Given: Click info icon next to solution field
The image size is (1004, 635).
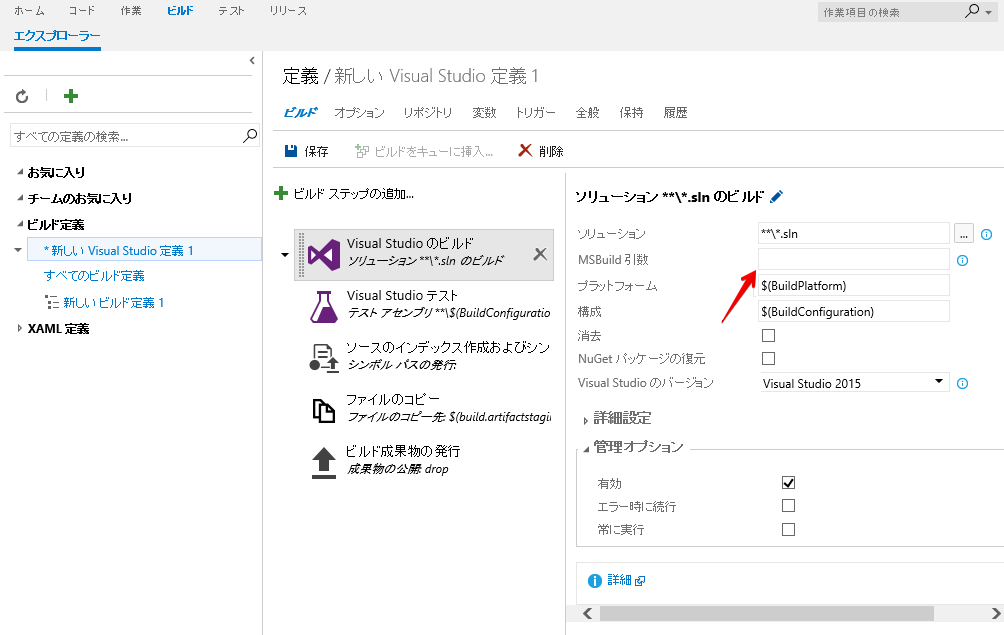Looking at the screenshot, I should coord(987,234).
